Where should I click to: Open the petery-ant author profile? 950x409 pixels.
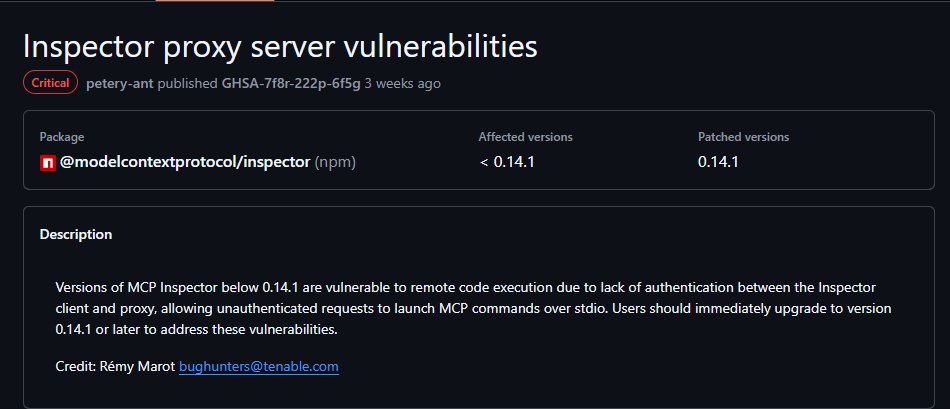coord(120,83)
